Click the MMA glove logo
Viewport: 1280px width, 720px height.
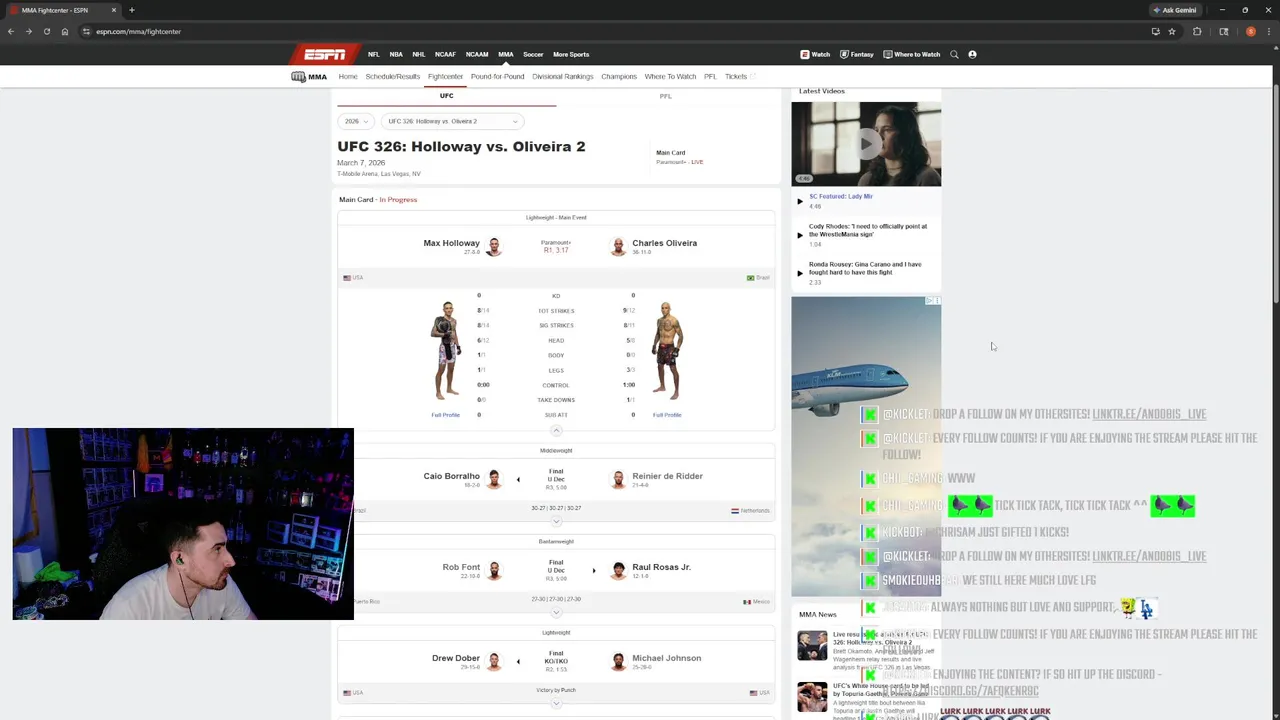click(298, 76)
